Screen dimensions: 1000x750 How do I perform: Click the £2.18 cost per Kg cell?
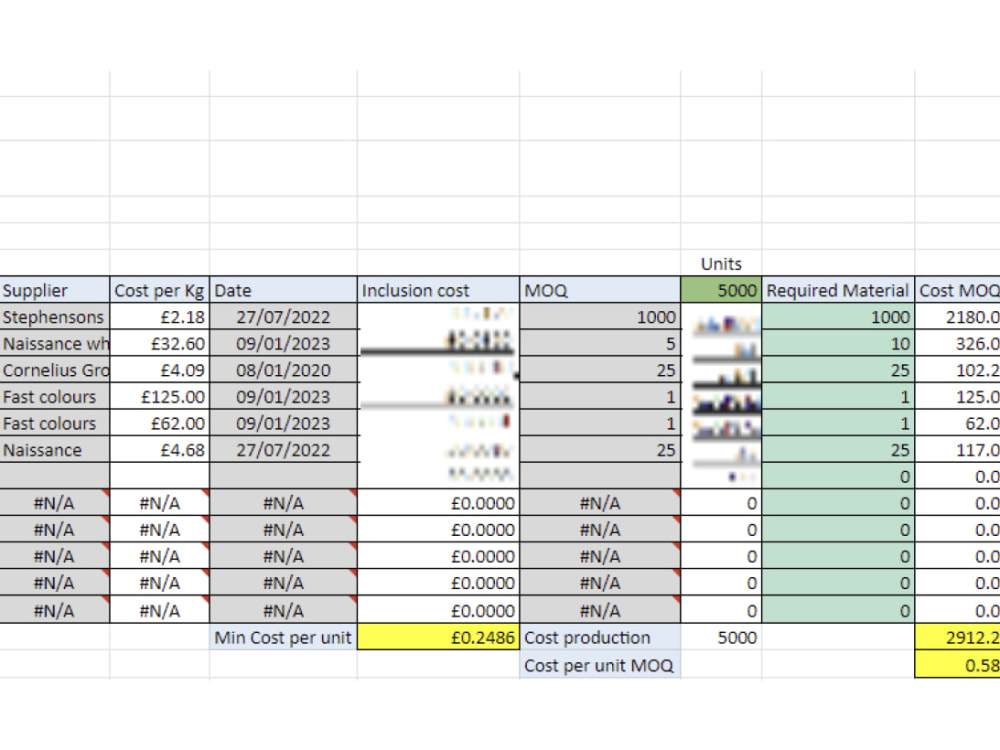(x=159, y=317)
